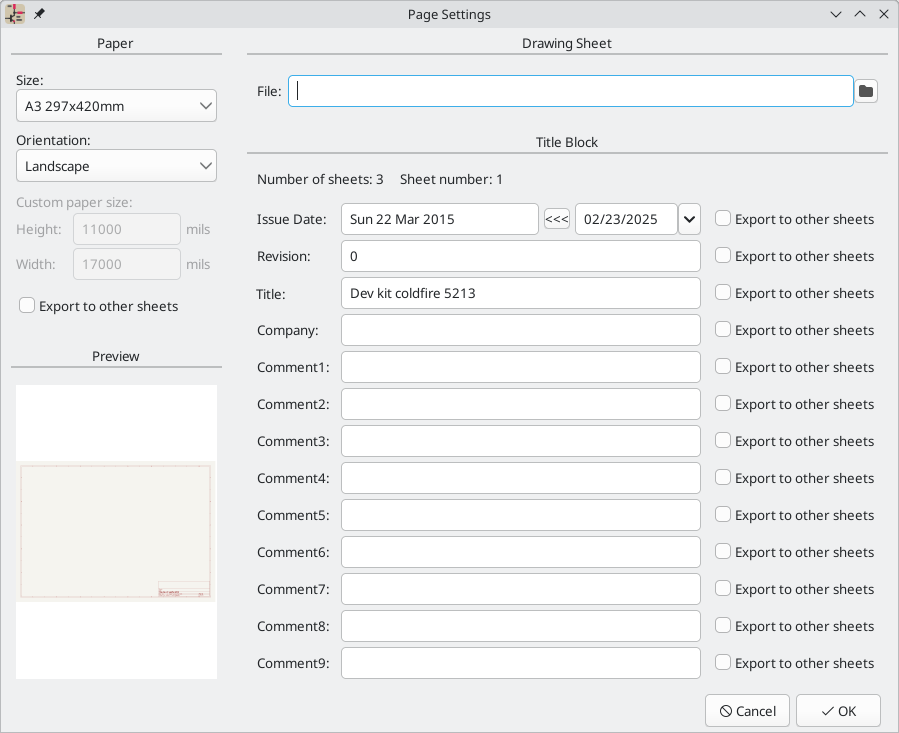Toggle export of paper settings to other sheets

tap(27, 305)
